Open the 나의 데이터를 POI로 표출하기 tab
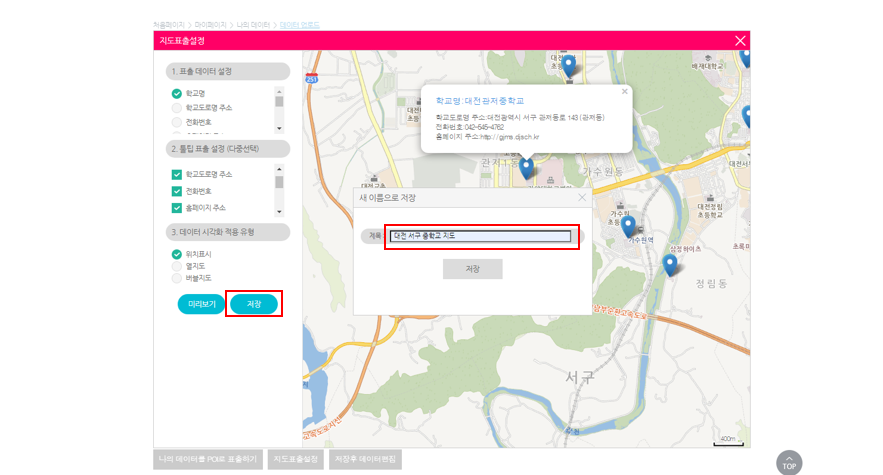 pyautogui.click(x=208, y=459)
